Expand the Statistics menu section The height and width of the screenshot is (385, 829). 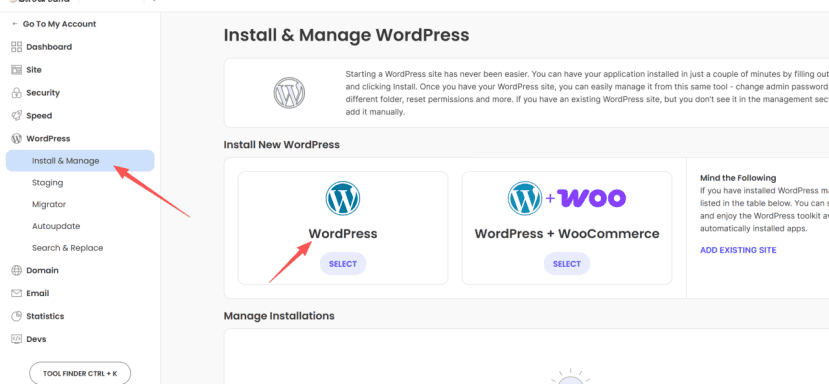(45, 316)
